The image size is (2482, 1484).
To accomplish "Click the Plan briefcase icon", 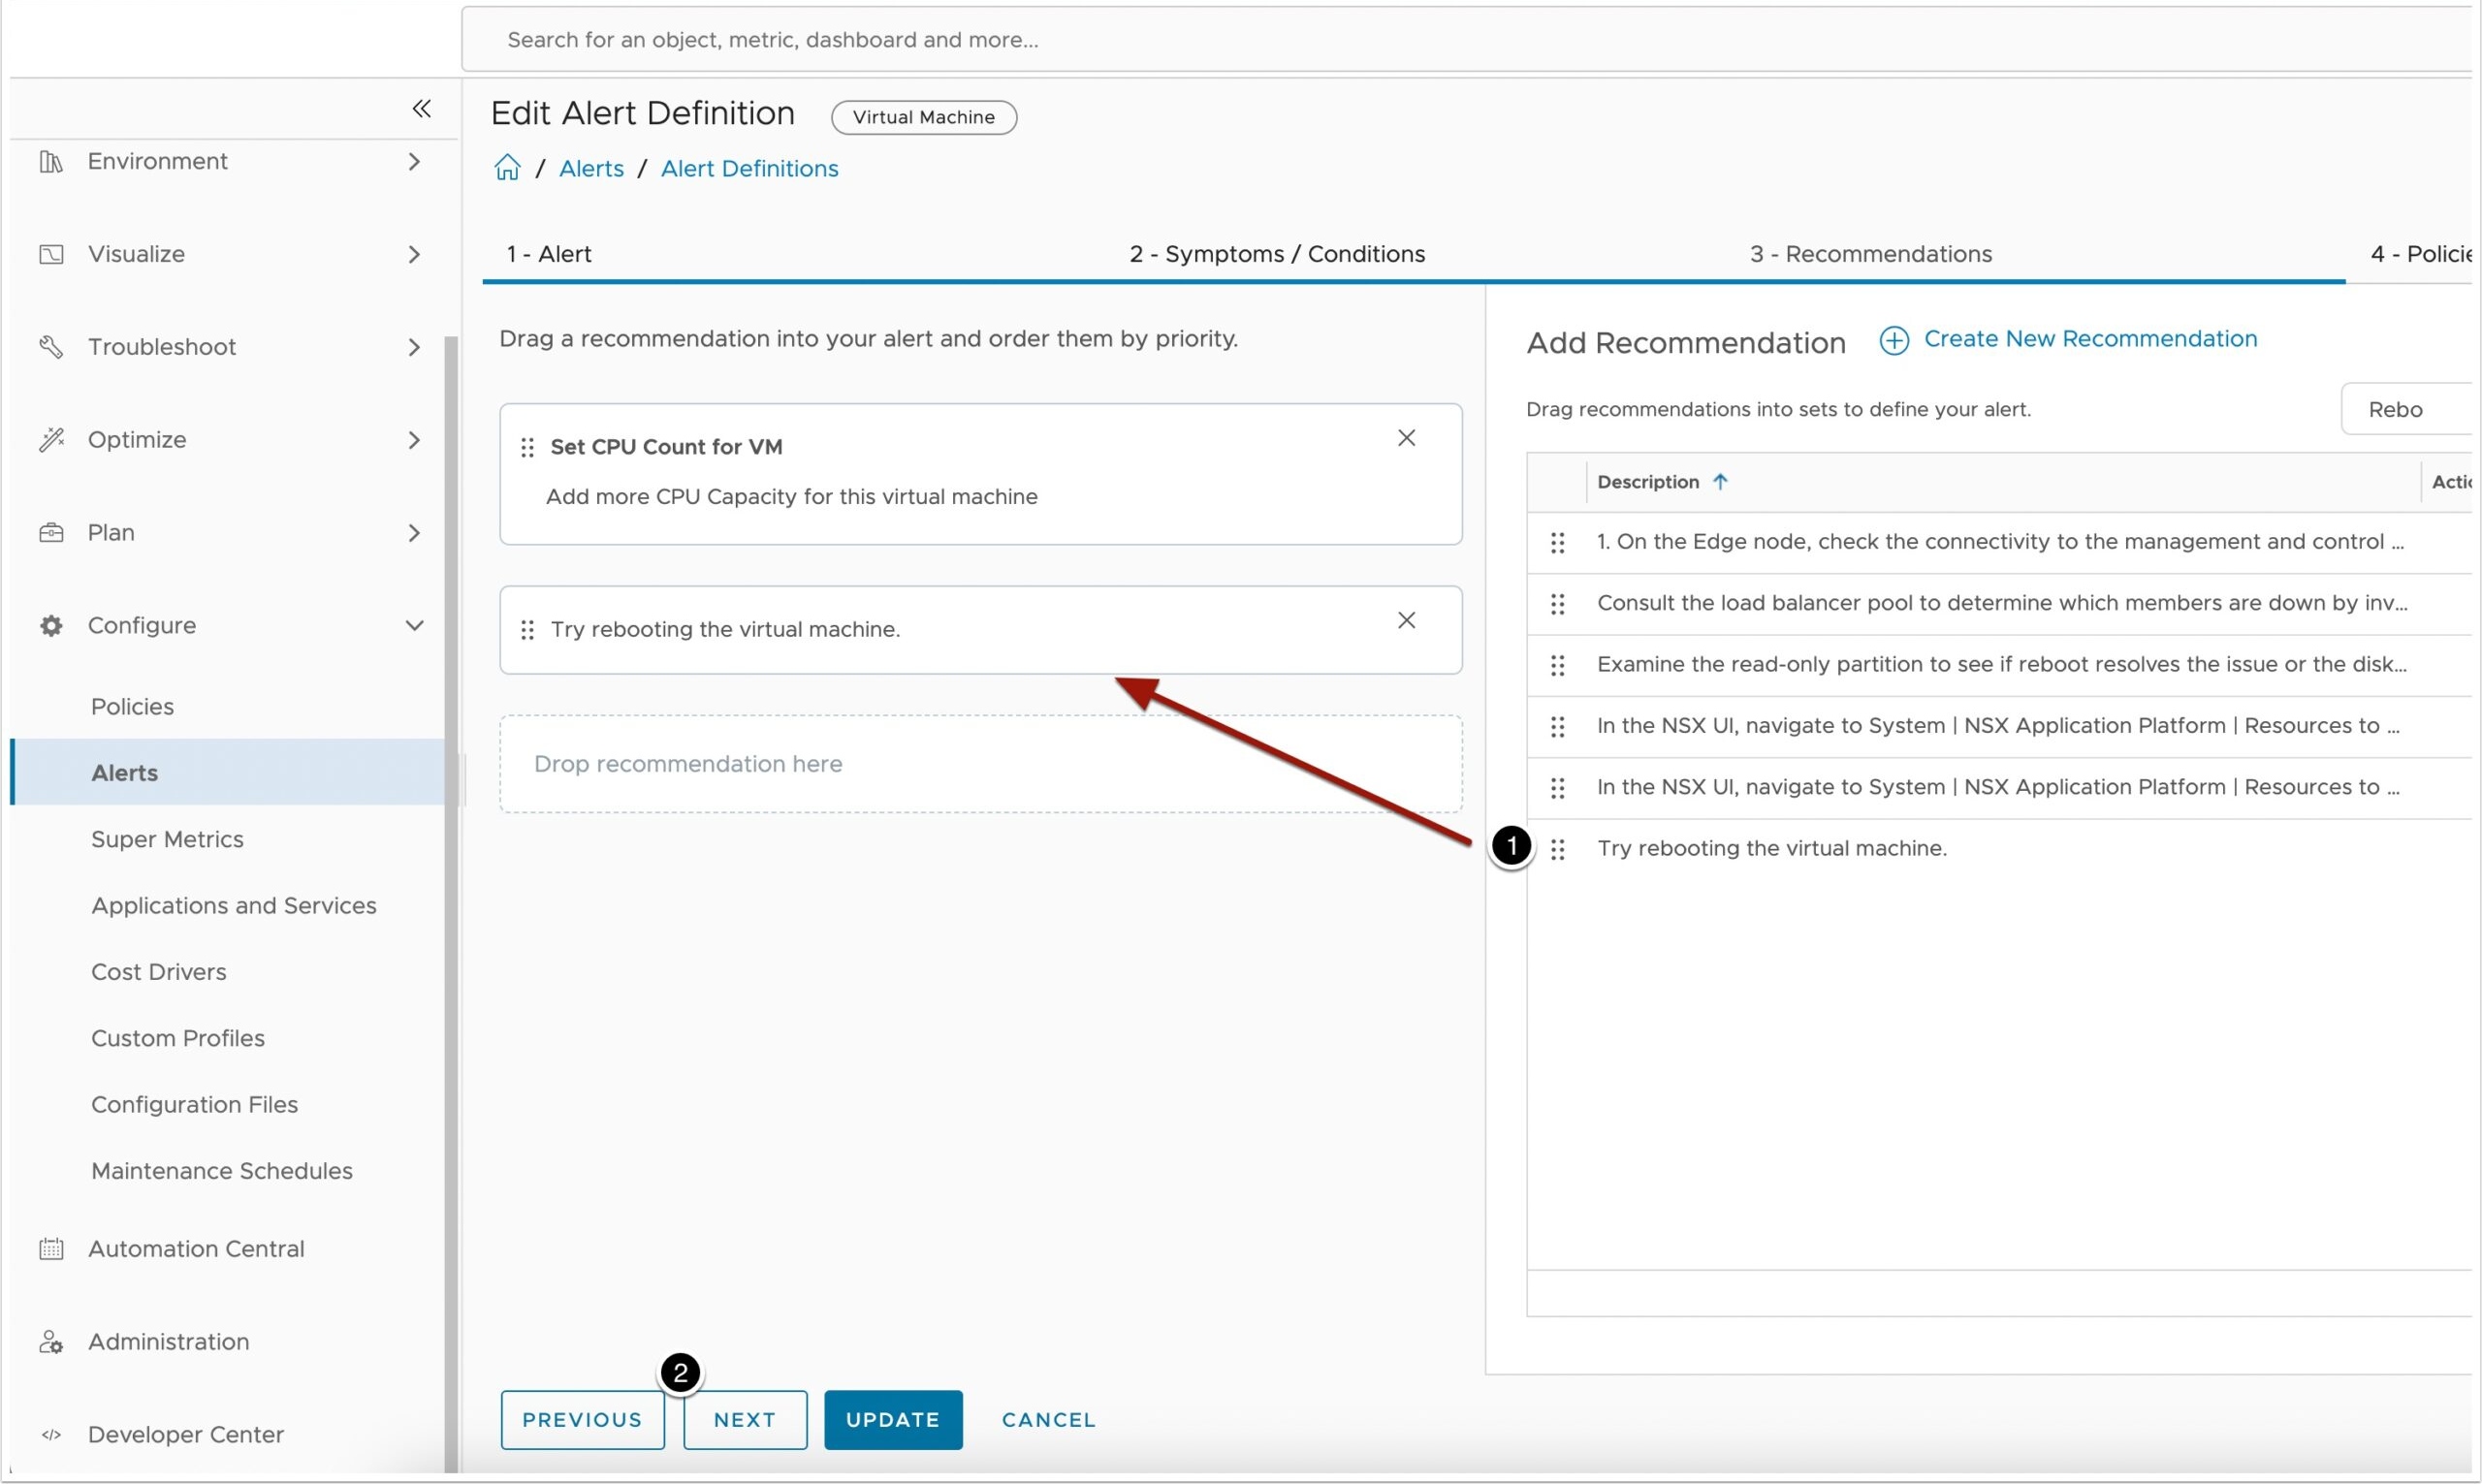I will 51,532.
